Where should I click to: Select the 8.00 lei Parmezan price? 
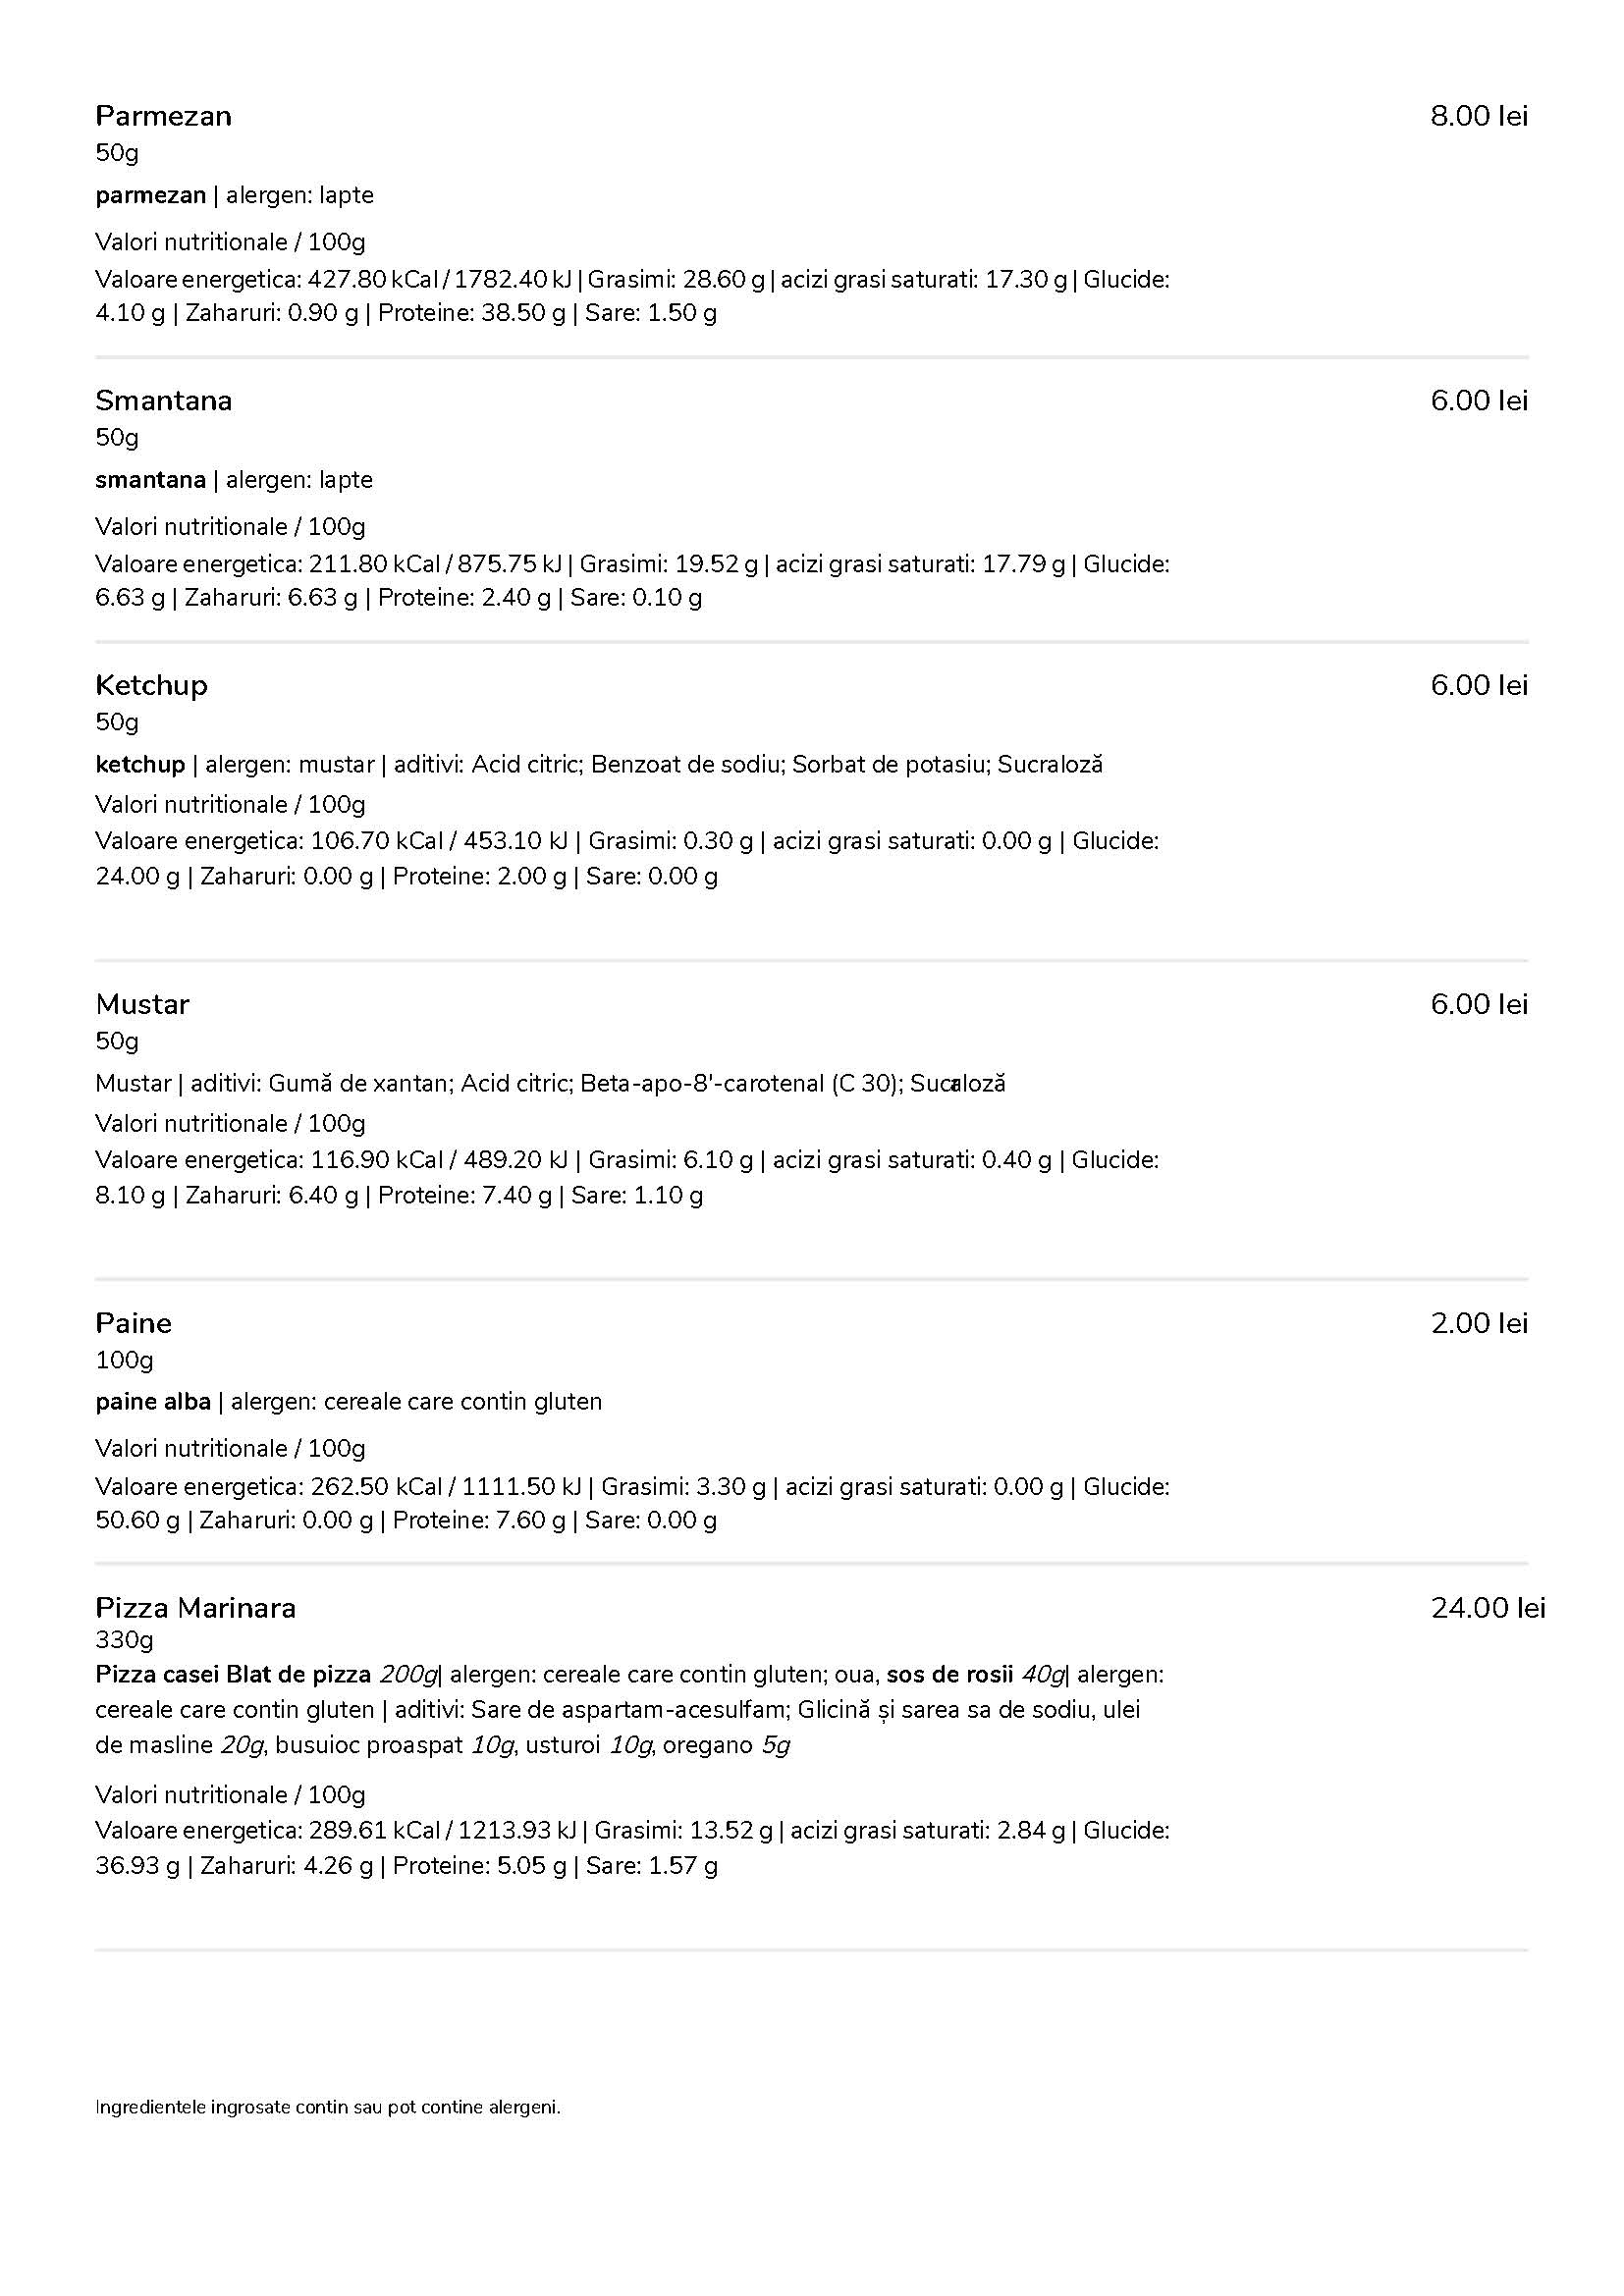click(x=1479, y=116)
